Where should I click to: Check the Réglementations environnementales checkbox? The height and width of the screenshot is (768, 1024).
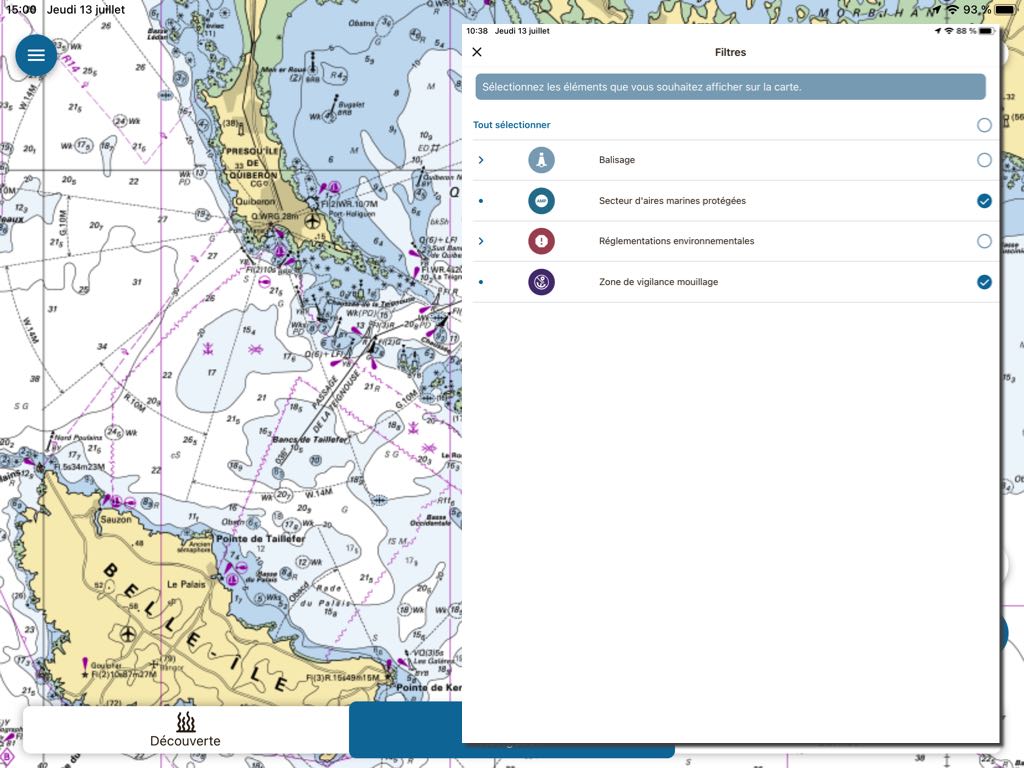984,241
